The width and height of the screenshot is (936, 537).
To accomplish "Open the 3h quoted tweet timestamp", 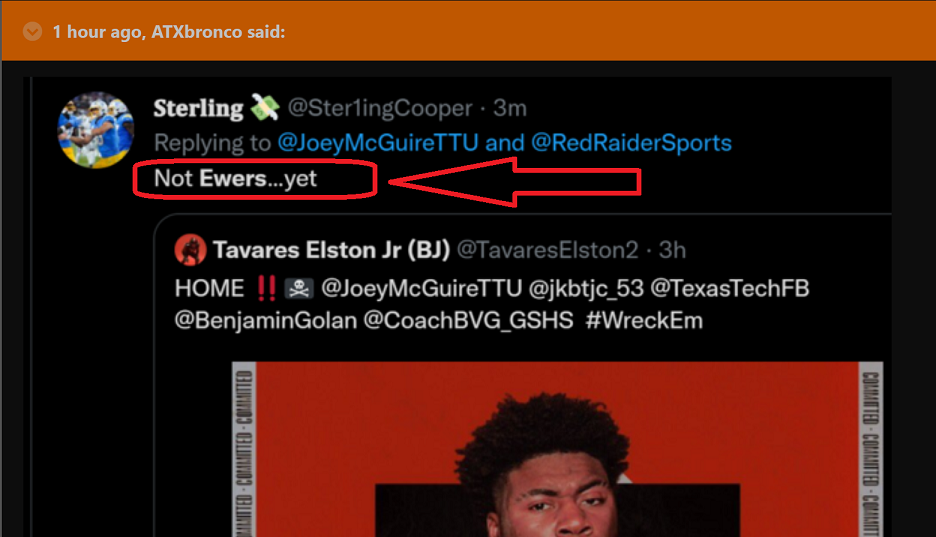I will (x=672, y=250).
